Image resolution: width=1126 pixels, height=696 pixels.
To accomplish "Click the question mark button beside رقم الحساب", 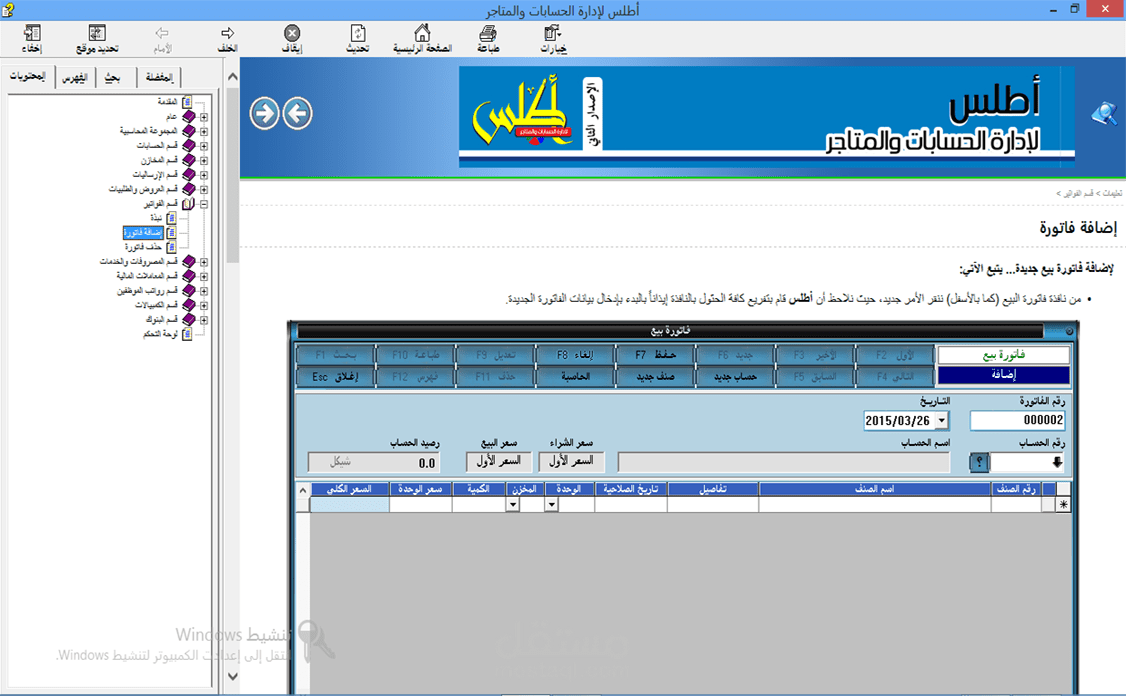I will pos(979,463).
